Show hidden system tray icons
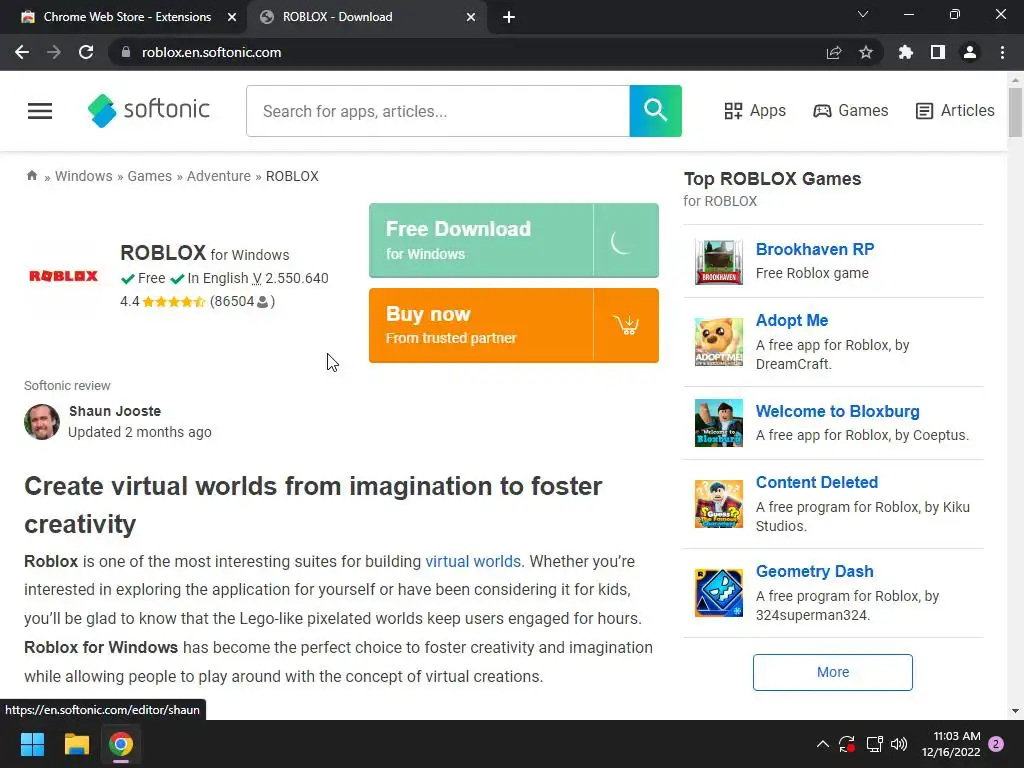Viewport: 1024px width, 768px height. coord(823,744)
